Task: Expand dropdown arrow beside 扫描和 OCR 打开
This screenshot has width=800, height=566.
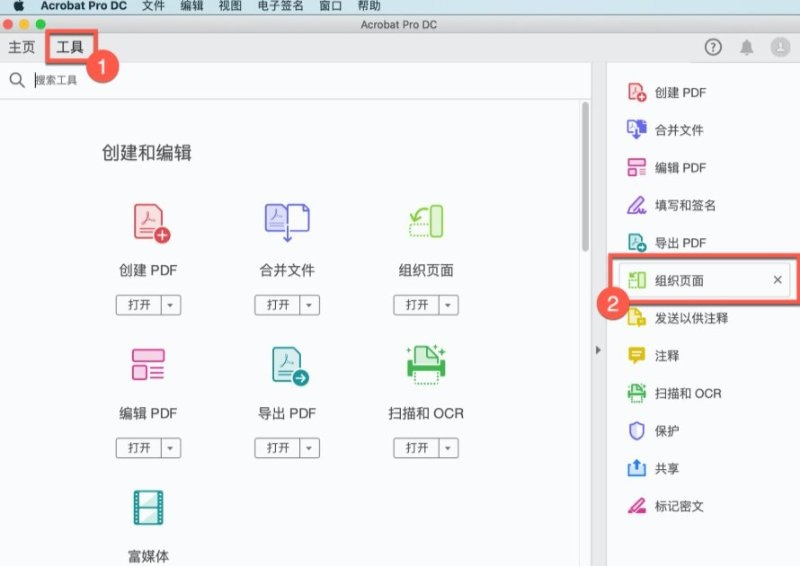Action: tap(448, 448)
